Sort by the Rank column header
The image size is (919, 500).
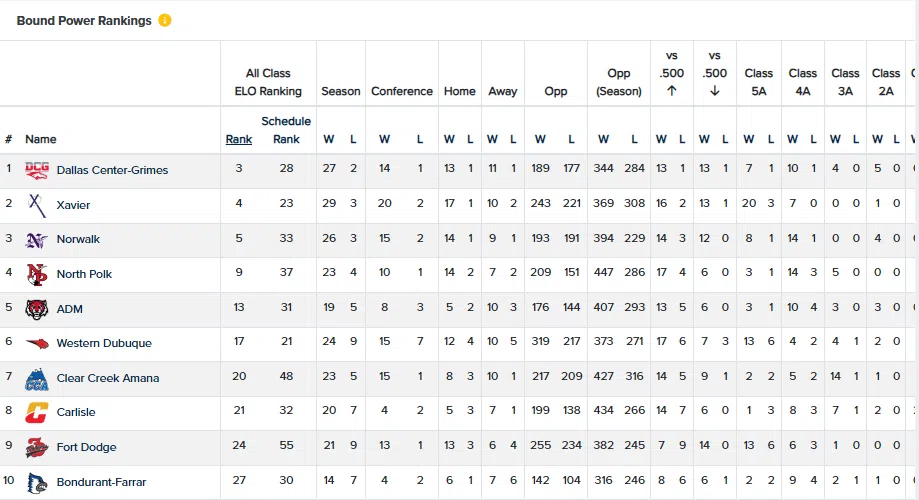[x=239, y=140]
